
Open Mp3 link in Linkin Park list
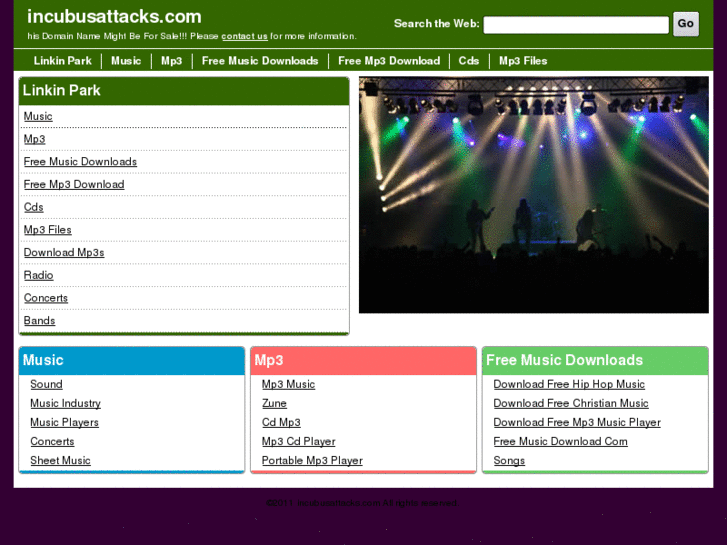(x=35, y=139)
